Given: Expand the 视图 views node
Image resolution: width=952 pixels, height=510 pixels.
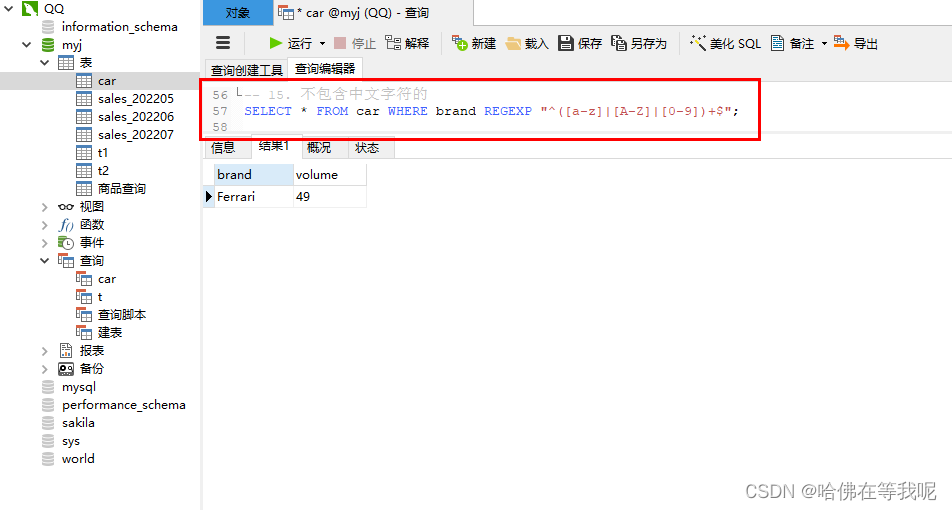Looking at the screenshot, I should tap(44, 207).
